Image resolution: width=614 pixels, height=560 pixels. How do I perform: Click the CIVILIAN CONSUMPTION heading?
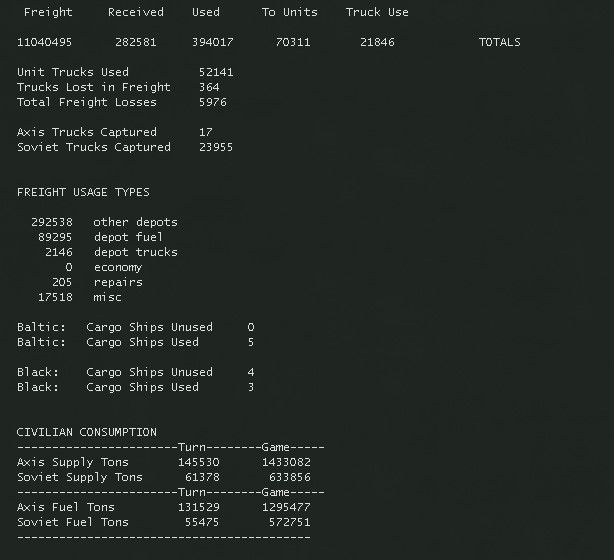87,432
